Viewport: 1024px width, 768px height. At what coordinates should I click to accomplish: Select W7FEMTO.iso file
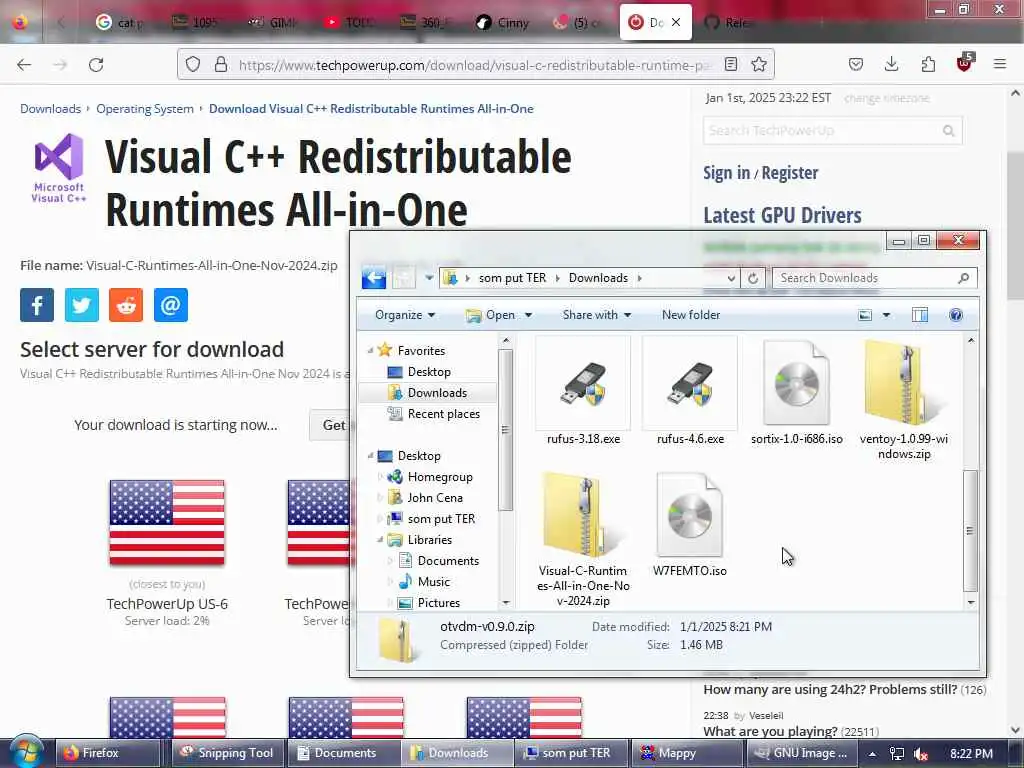coord(690,525)
